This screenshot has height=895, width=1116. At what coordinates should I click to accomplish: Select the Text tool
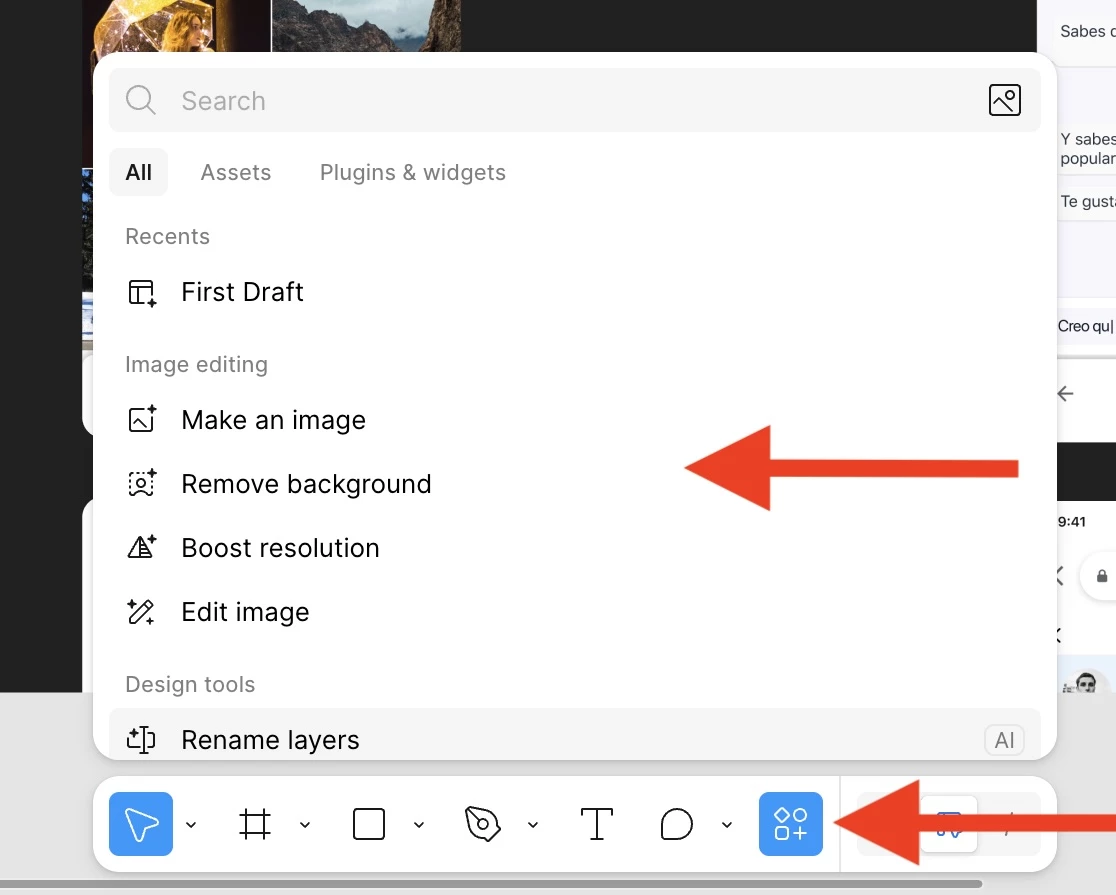596,824
